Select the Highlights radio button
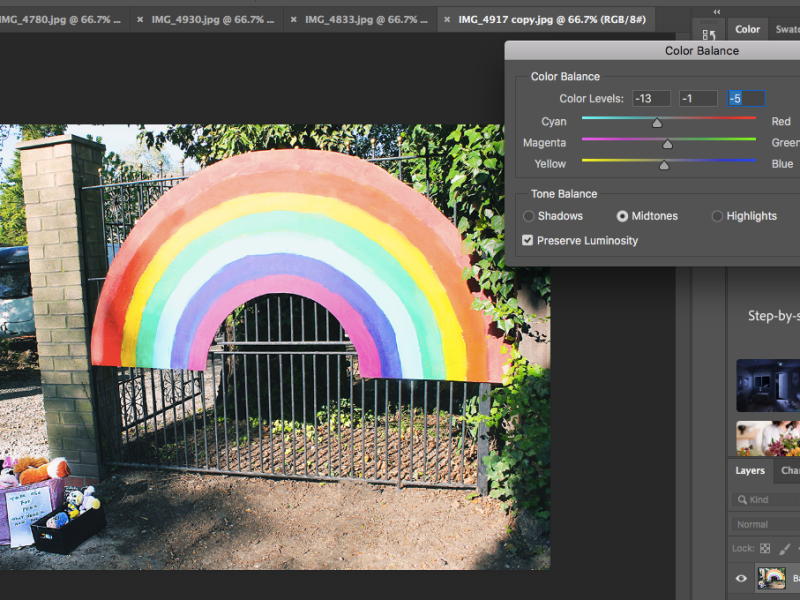This screenshot has width=800, height=600. (x=717, y=215)
